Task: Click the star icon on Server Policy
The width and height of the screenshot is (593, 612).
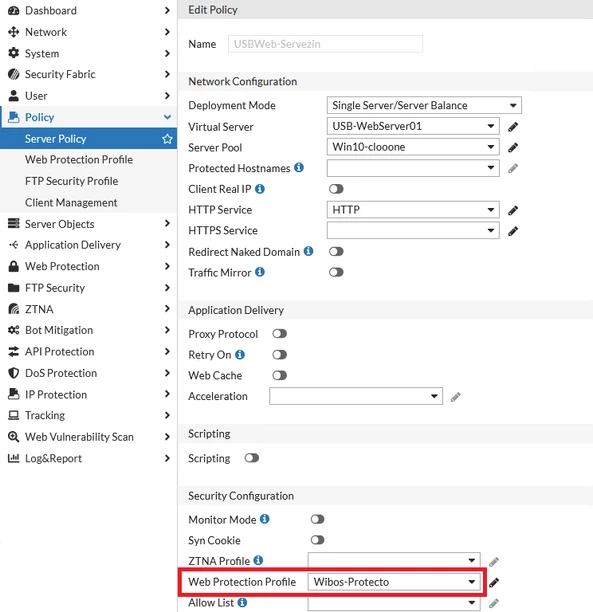Action: 167,139
